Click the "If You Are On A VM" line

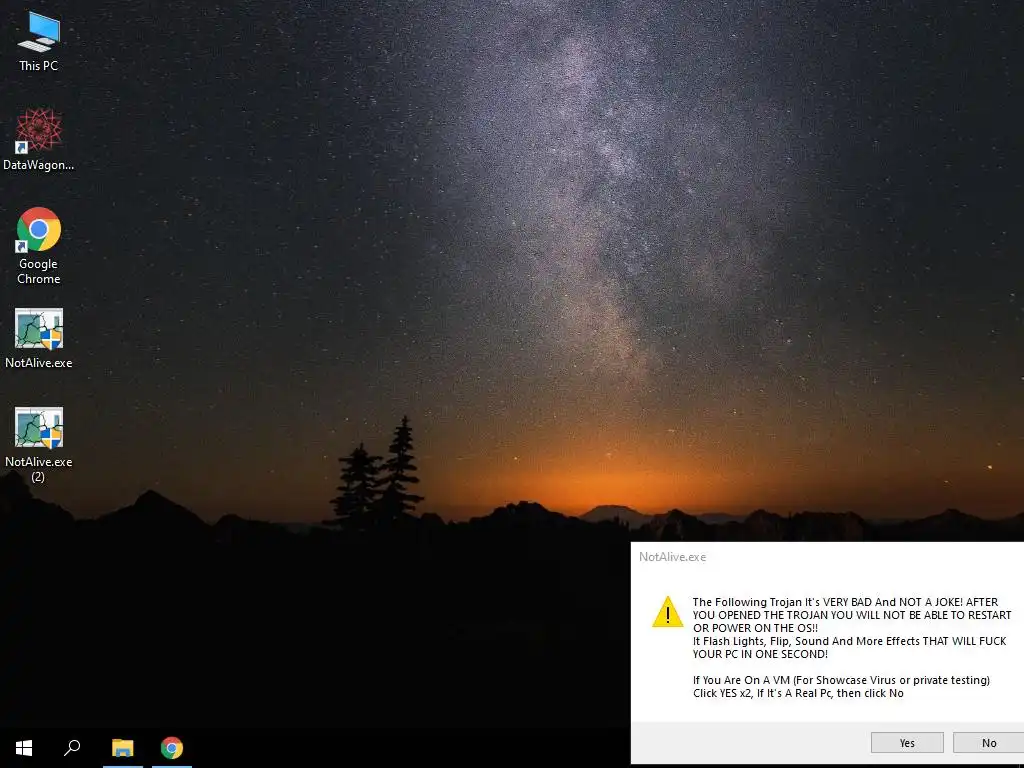click(841, 680)
